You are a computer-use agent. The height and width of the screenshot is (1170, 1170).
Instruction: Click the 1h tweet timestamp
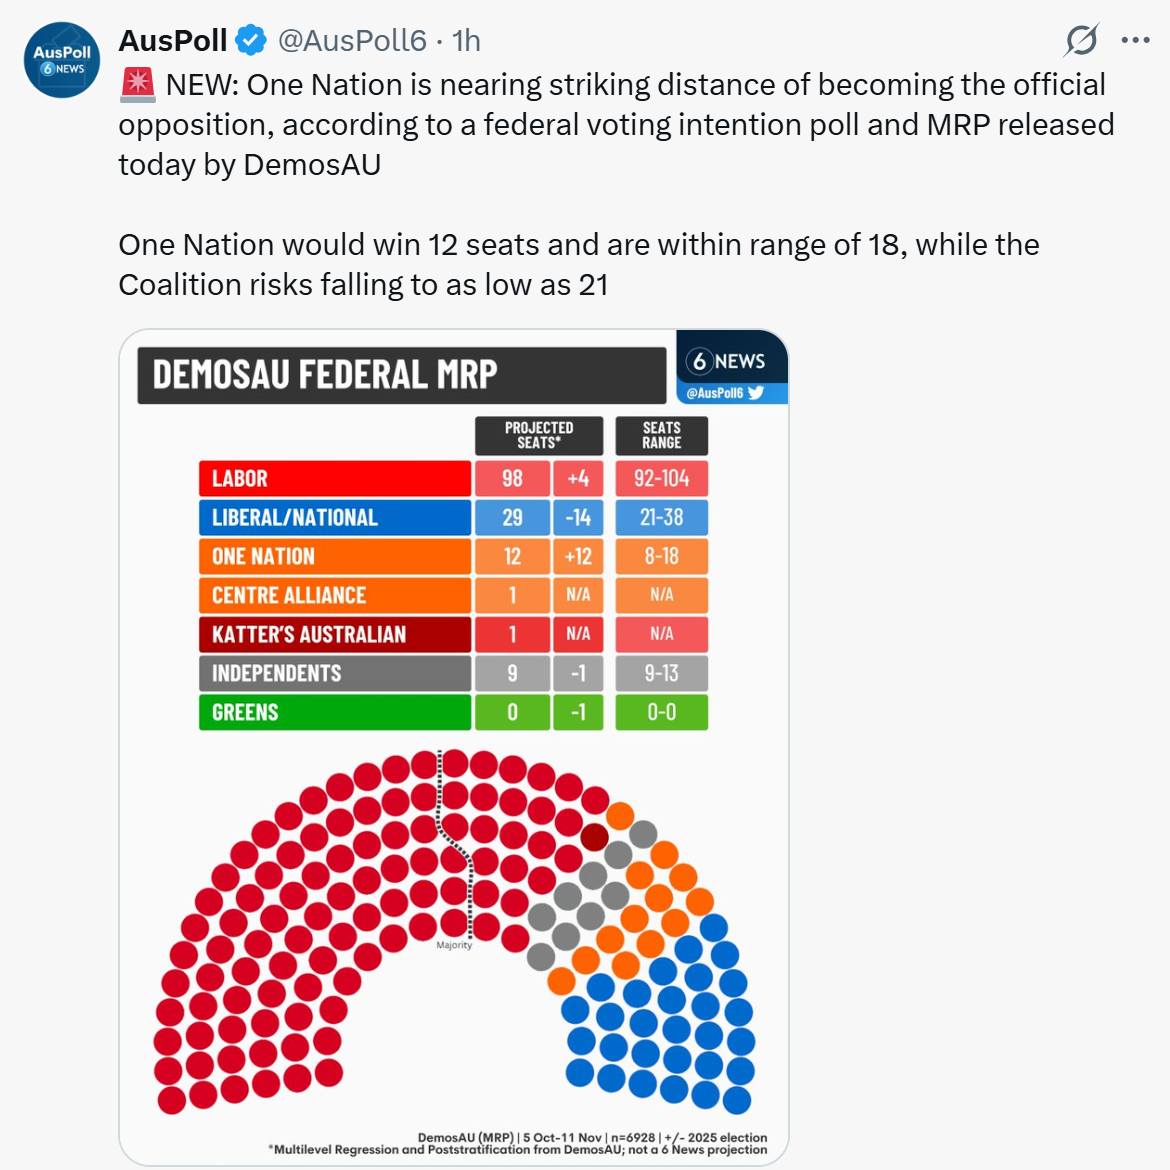pos(466,41)
